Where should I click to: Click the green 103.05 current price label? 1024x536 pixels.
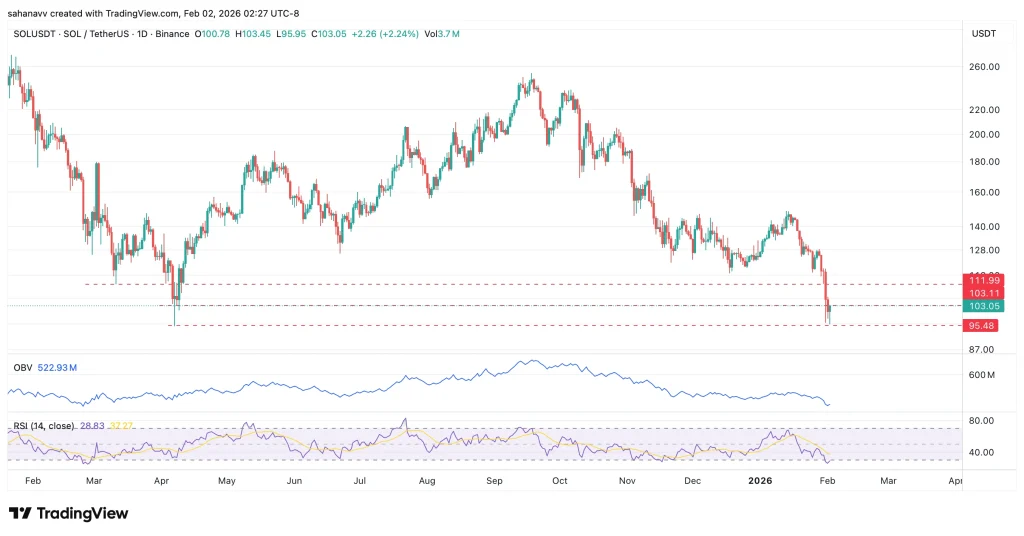point(977,306)
